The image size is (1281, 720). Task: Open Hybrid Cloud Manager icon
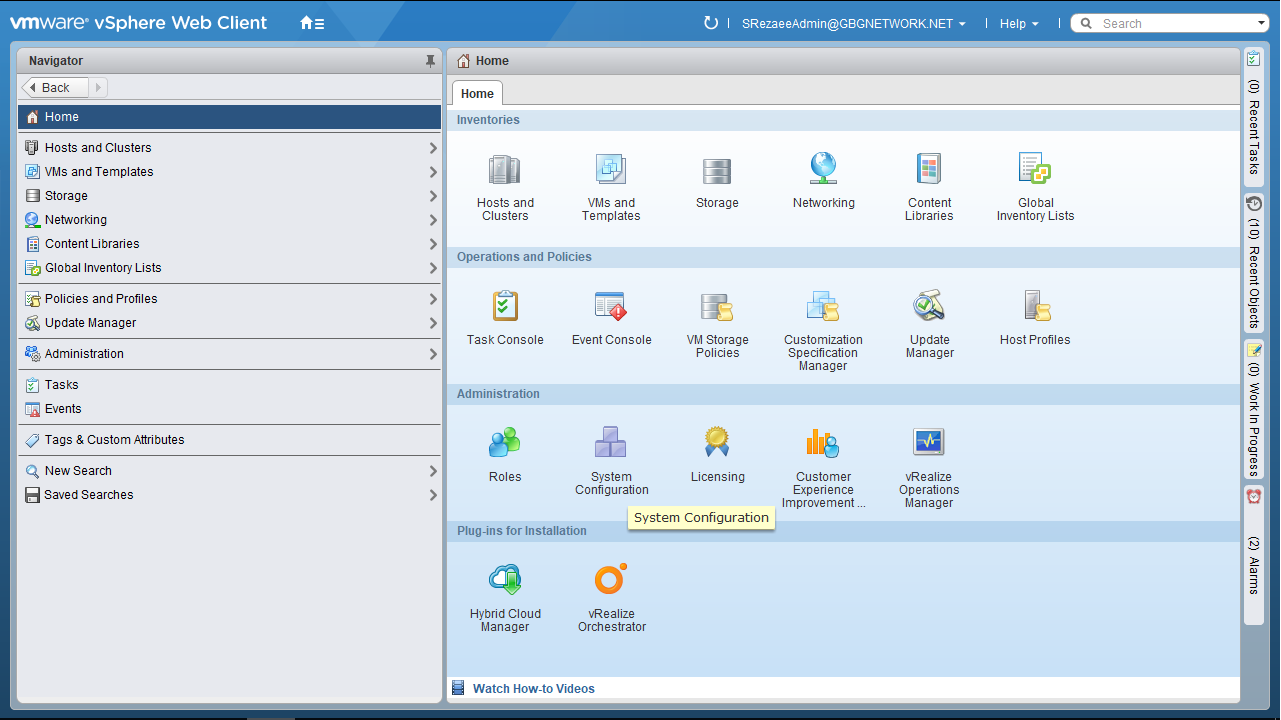(x=505, y=581)
